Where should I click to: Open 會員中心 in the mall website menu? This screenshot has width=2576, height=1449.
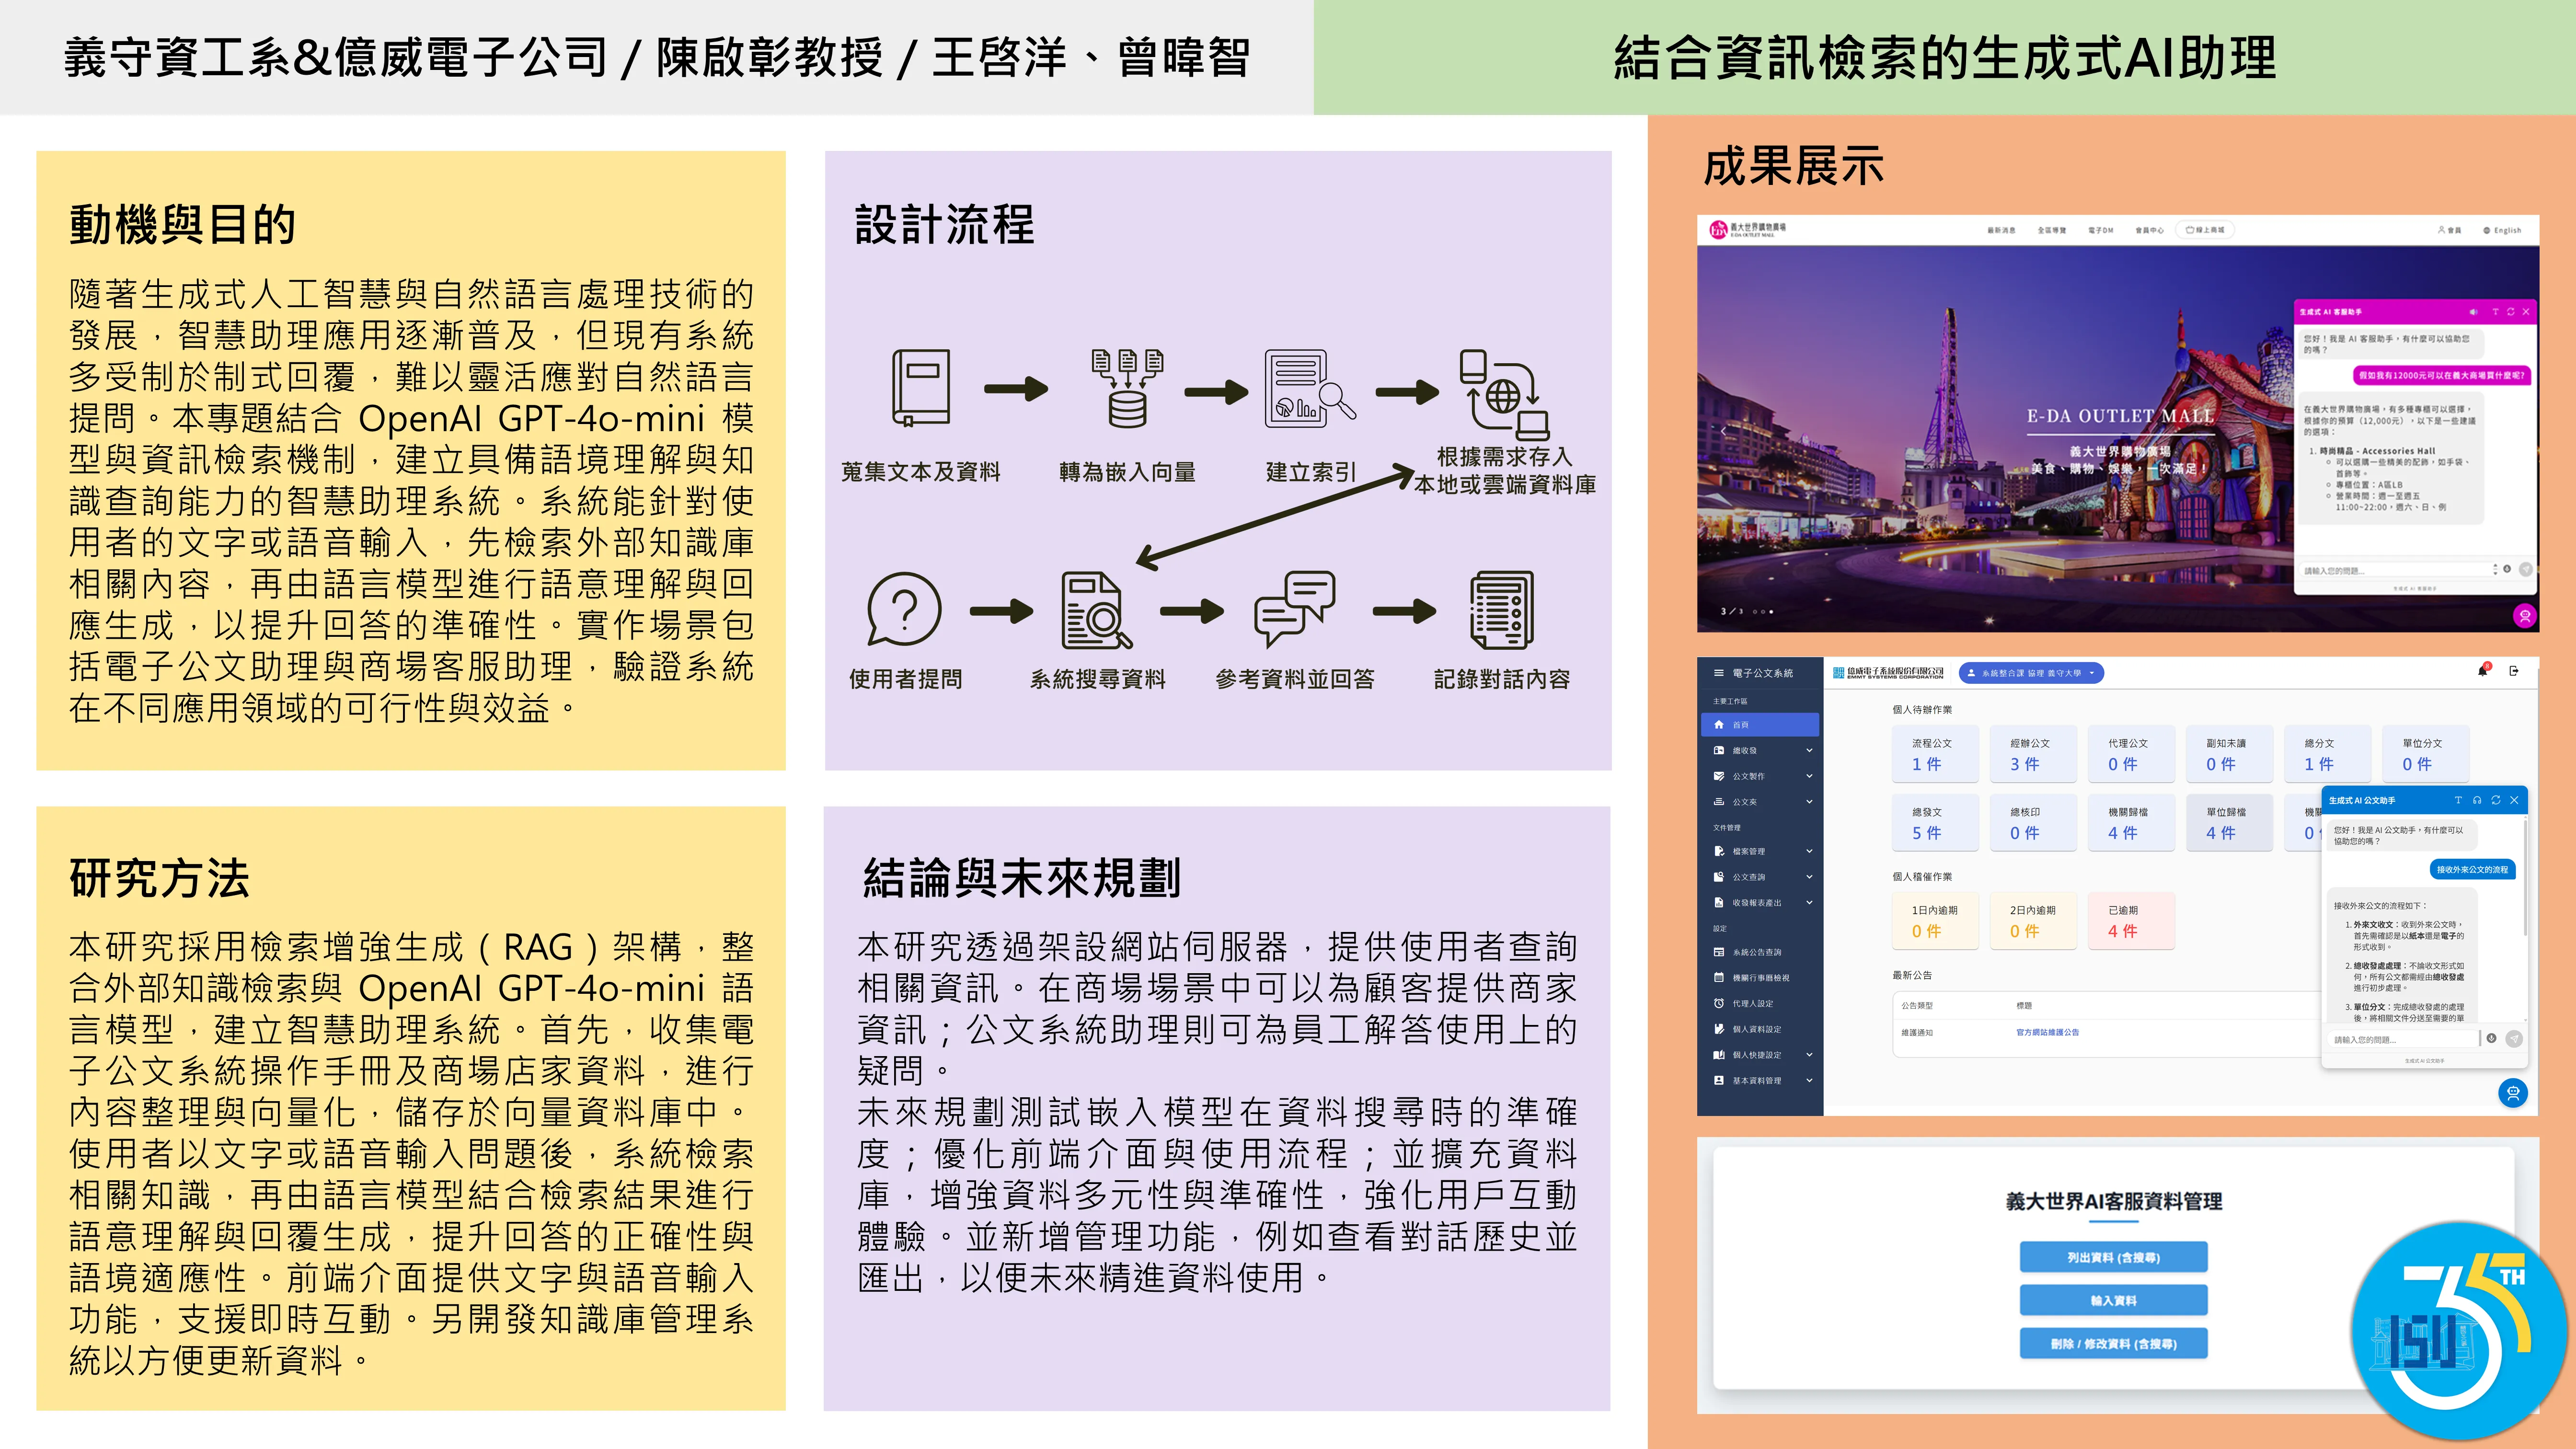coord(2150,230)
